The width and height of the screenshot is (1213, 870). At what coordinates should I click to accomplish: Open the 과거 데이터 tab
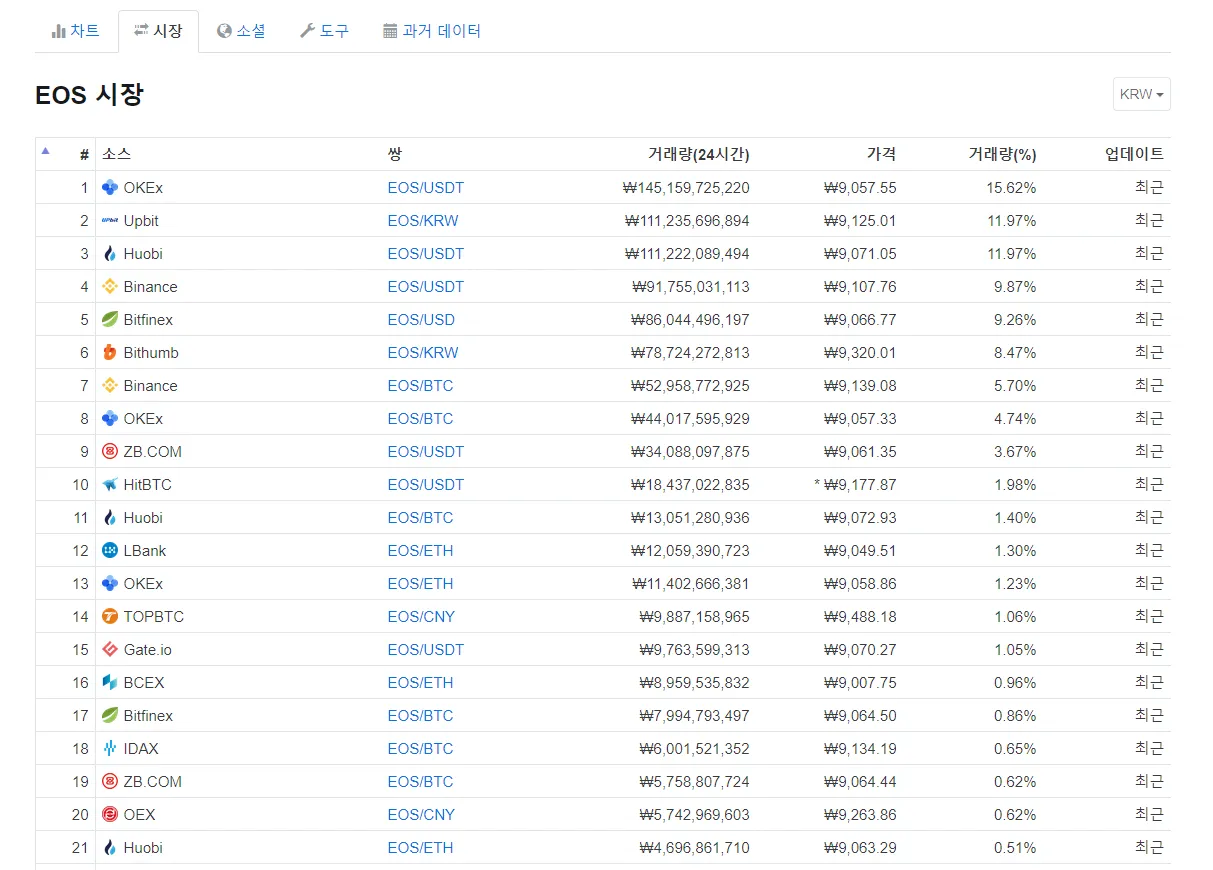(x=432, y=31)
